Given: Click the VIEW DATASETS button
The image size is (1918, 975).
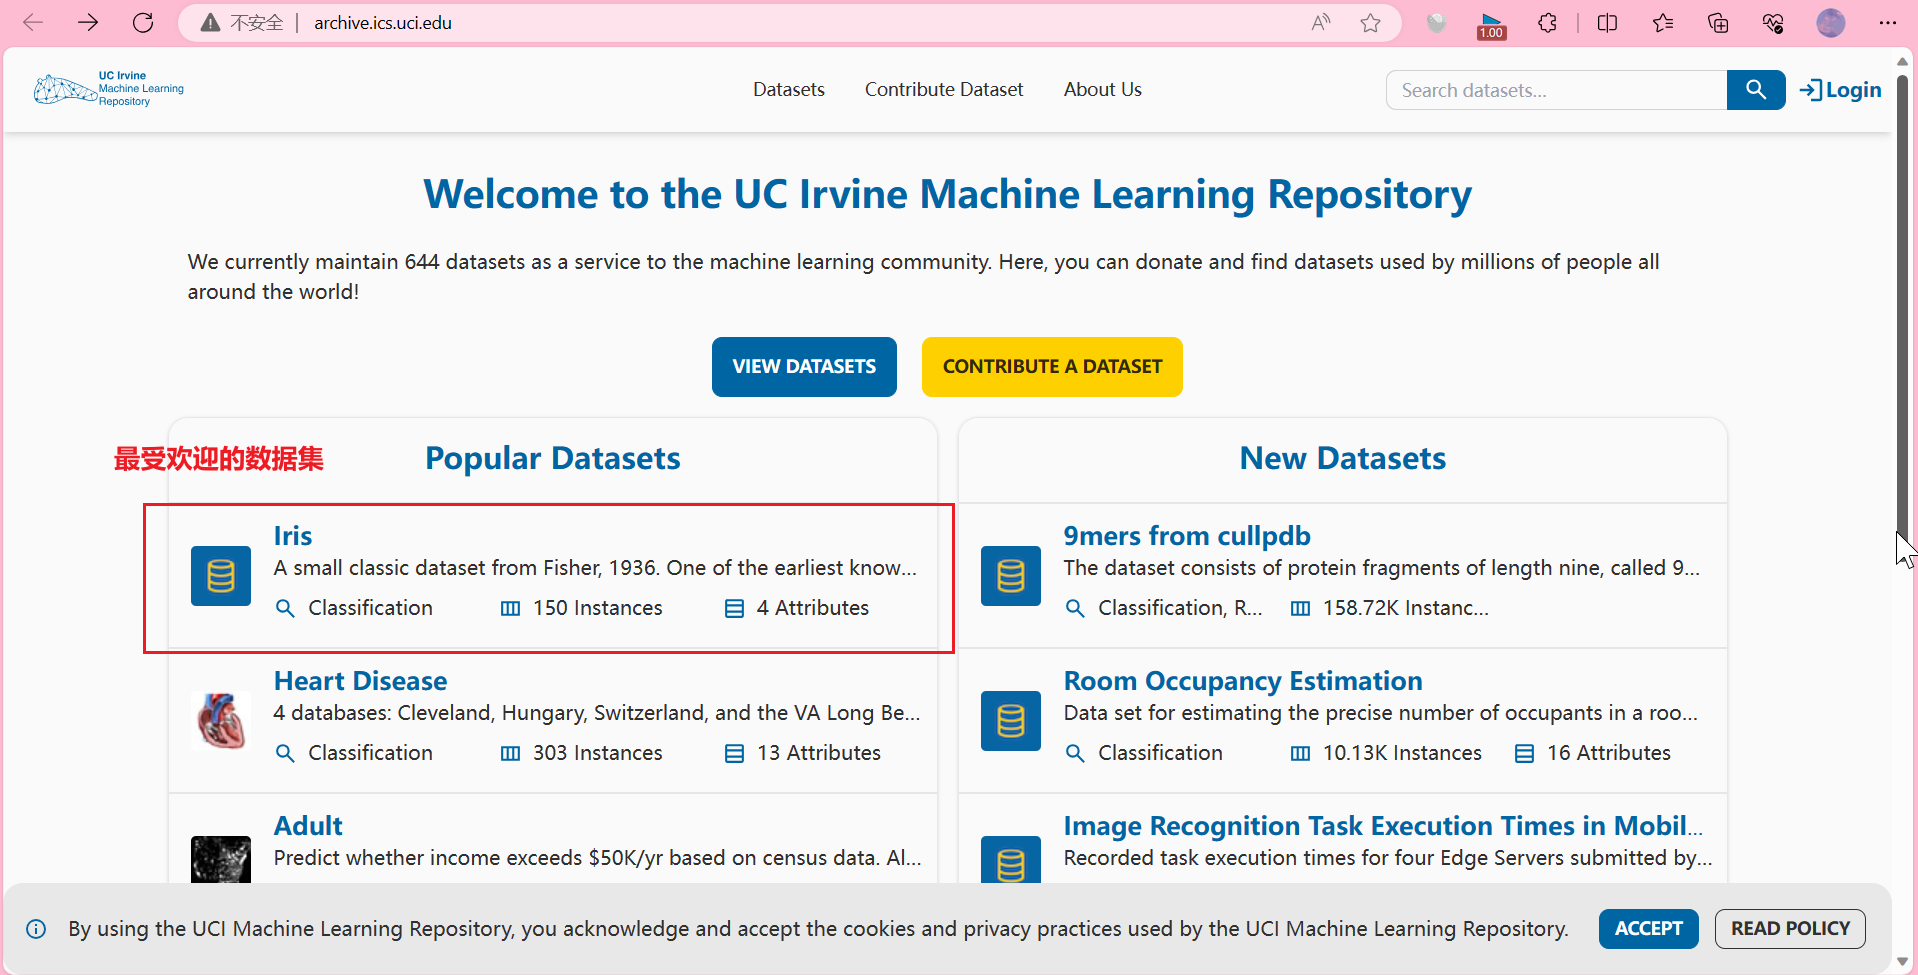Looking at the screenshot, I should tap(804, 367).
